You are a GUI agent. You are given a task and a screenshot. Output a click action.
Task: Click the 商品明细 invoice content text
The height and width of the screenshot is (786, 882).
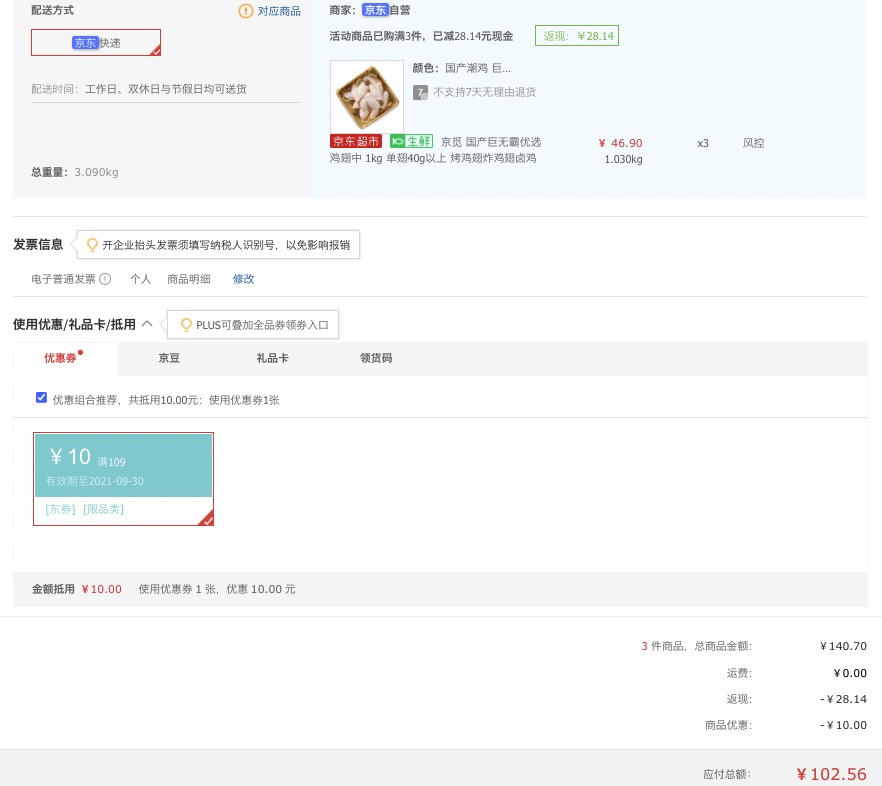189,279
